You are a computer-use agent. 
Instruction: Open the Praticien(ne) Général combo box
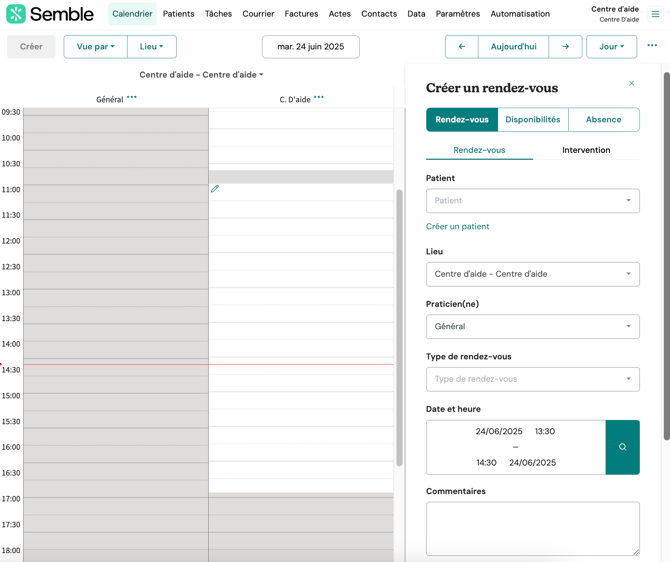[532, 327]
